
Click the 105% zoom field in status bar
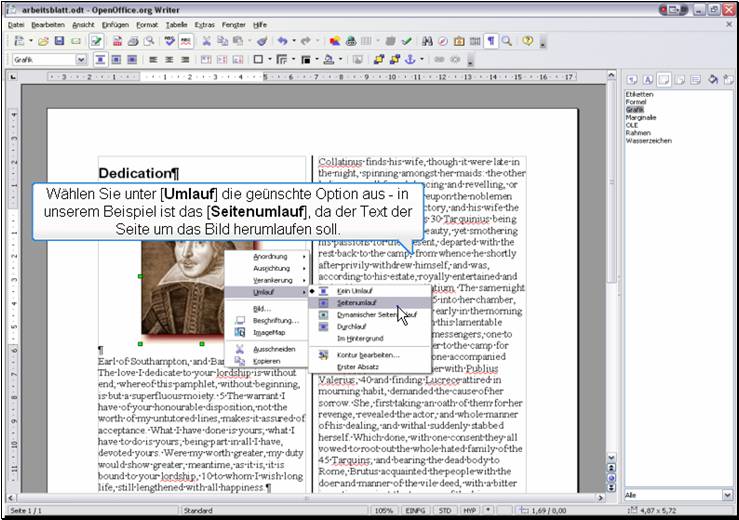(x=383, y=512)
